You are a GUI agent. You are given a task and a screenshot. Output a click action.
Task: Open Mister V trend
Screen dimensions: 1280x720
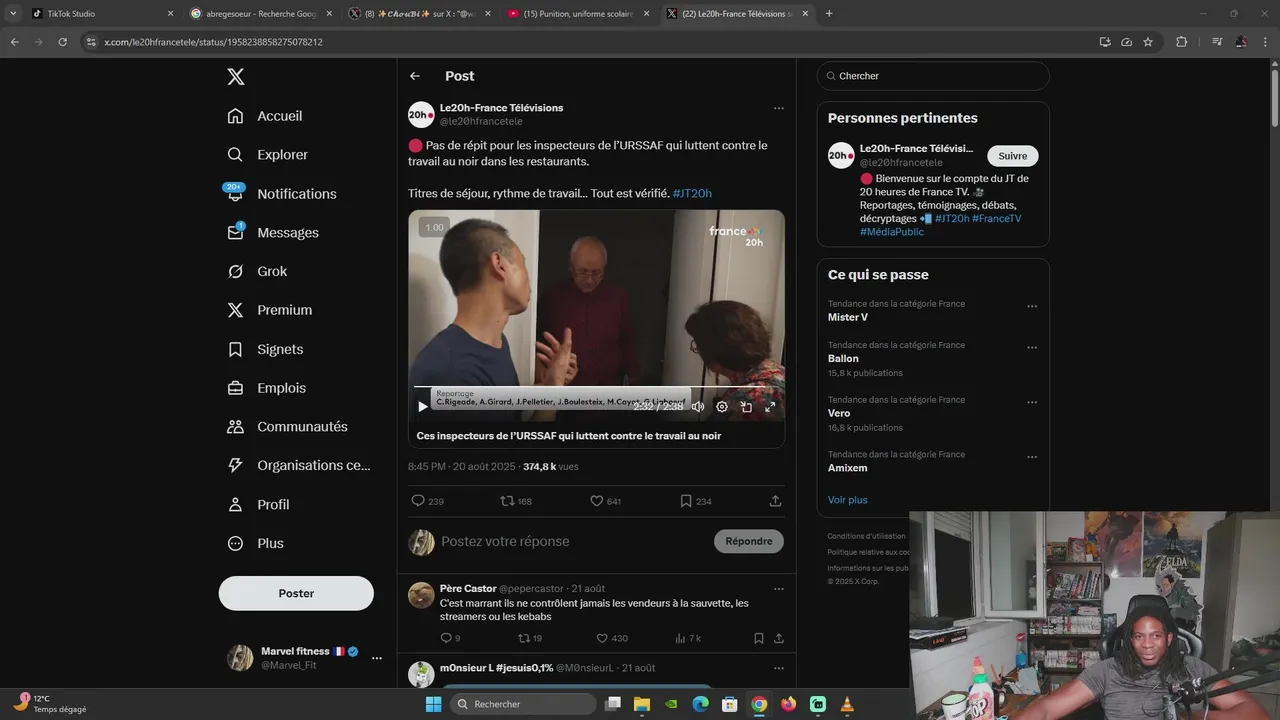point(848,317)
